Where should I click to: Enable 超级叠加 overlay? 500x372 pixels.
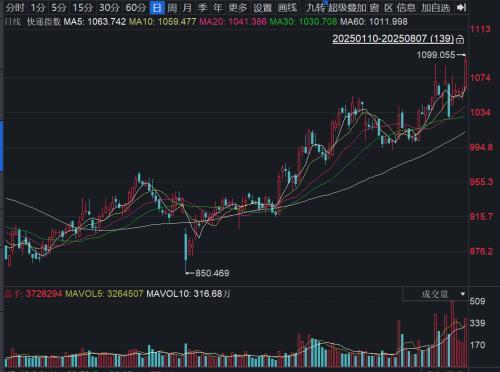click(x=347, y=7)
